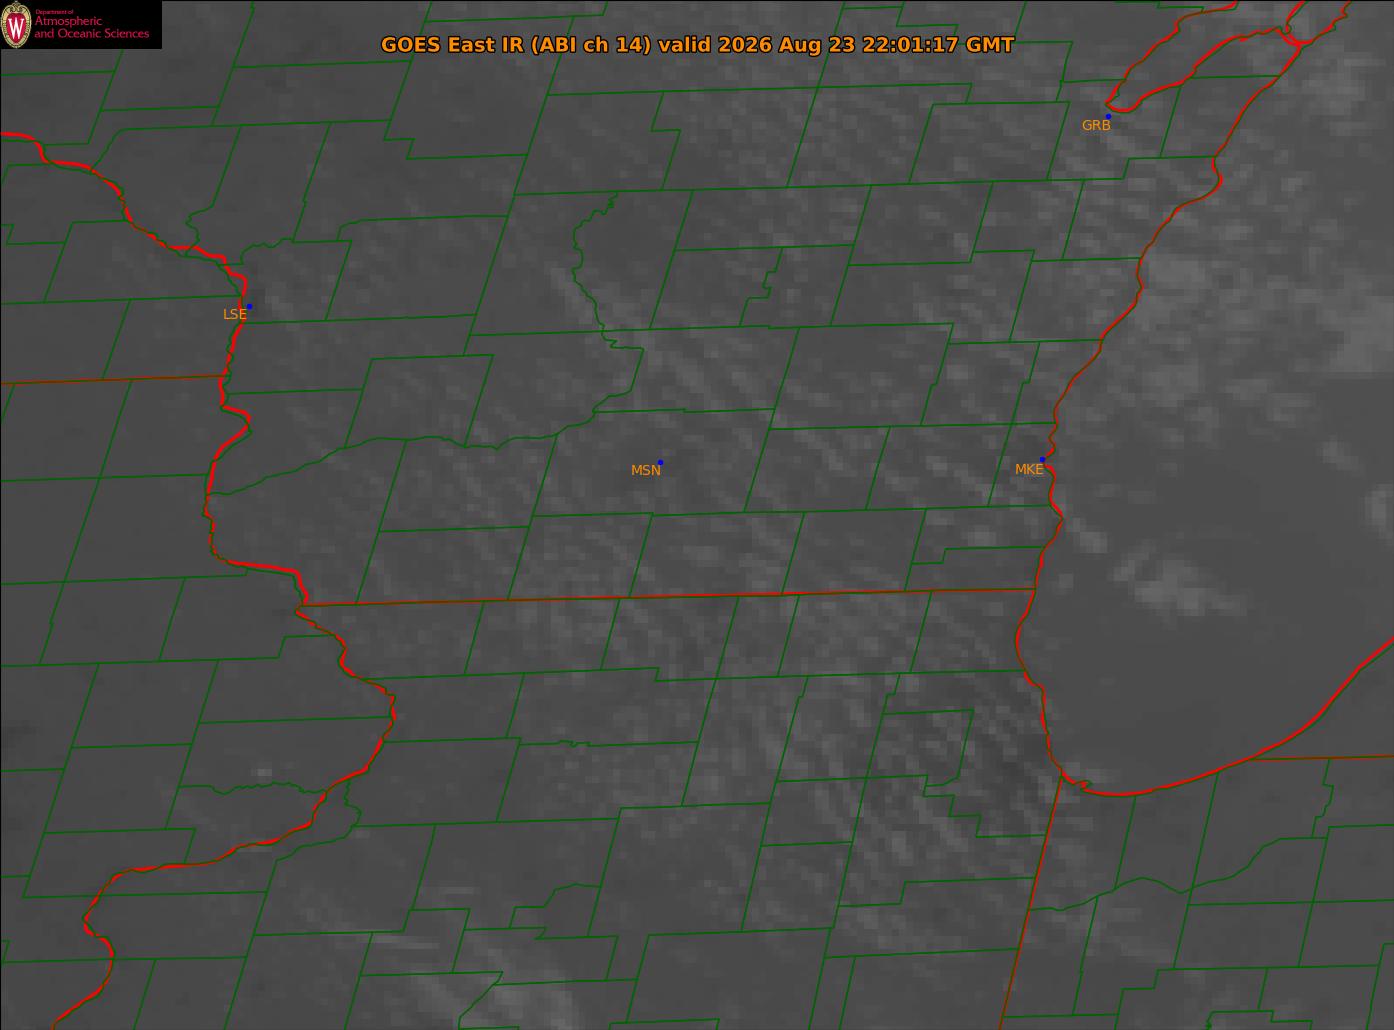The width and height of the screenshot is (1394, 1030).
Task: Click the southern tip of Green Bay water
Action: (1110, 104)
